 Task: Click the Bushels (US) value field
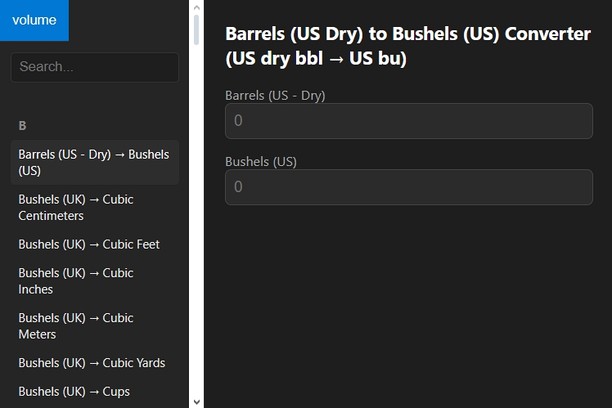[408, 187]
